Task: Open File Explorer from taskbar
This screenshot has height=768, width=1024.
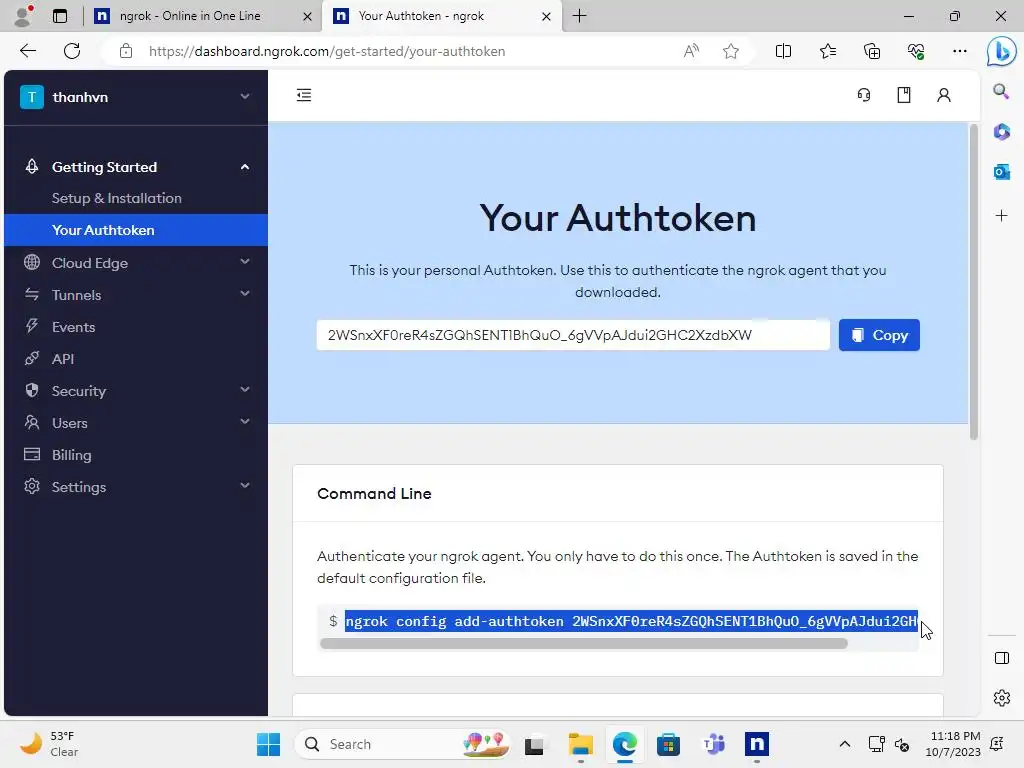Action: coord(580,744)
